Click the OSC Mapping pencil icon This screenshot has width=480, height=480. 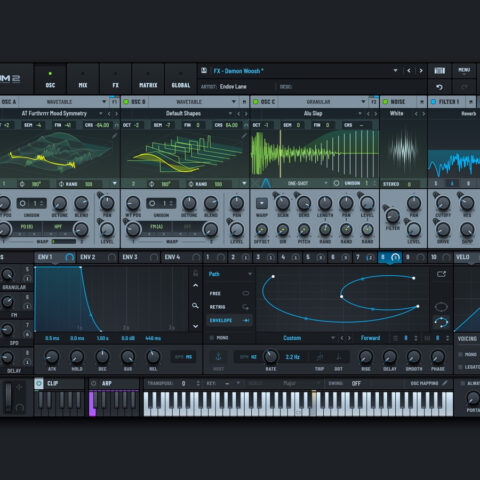(445, 383)
